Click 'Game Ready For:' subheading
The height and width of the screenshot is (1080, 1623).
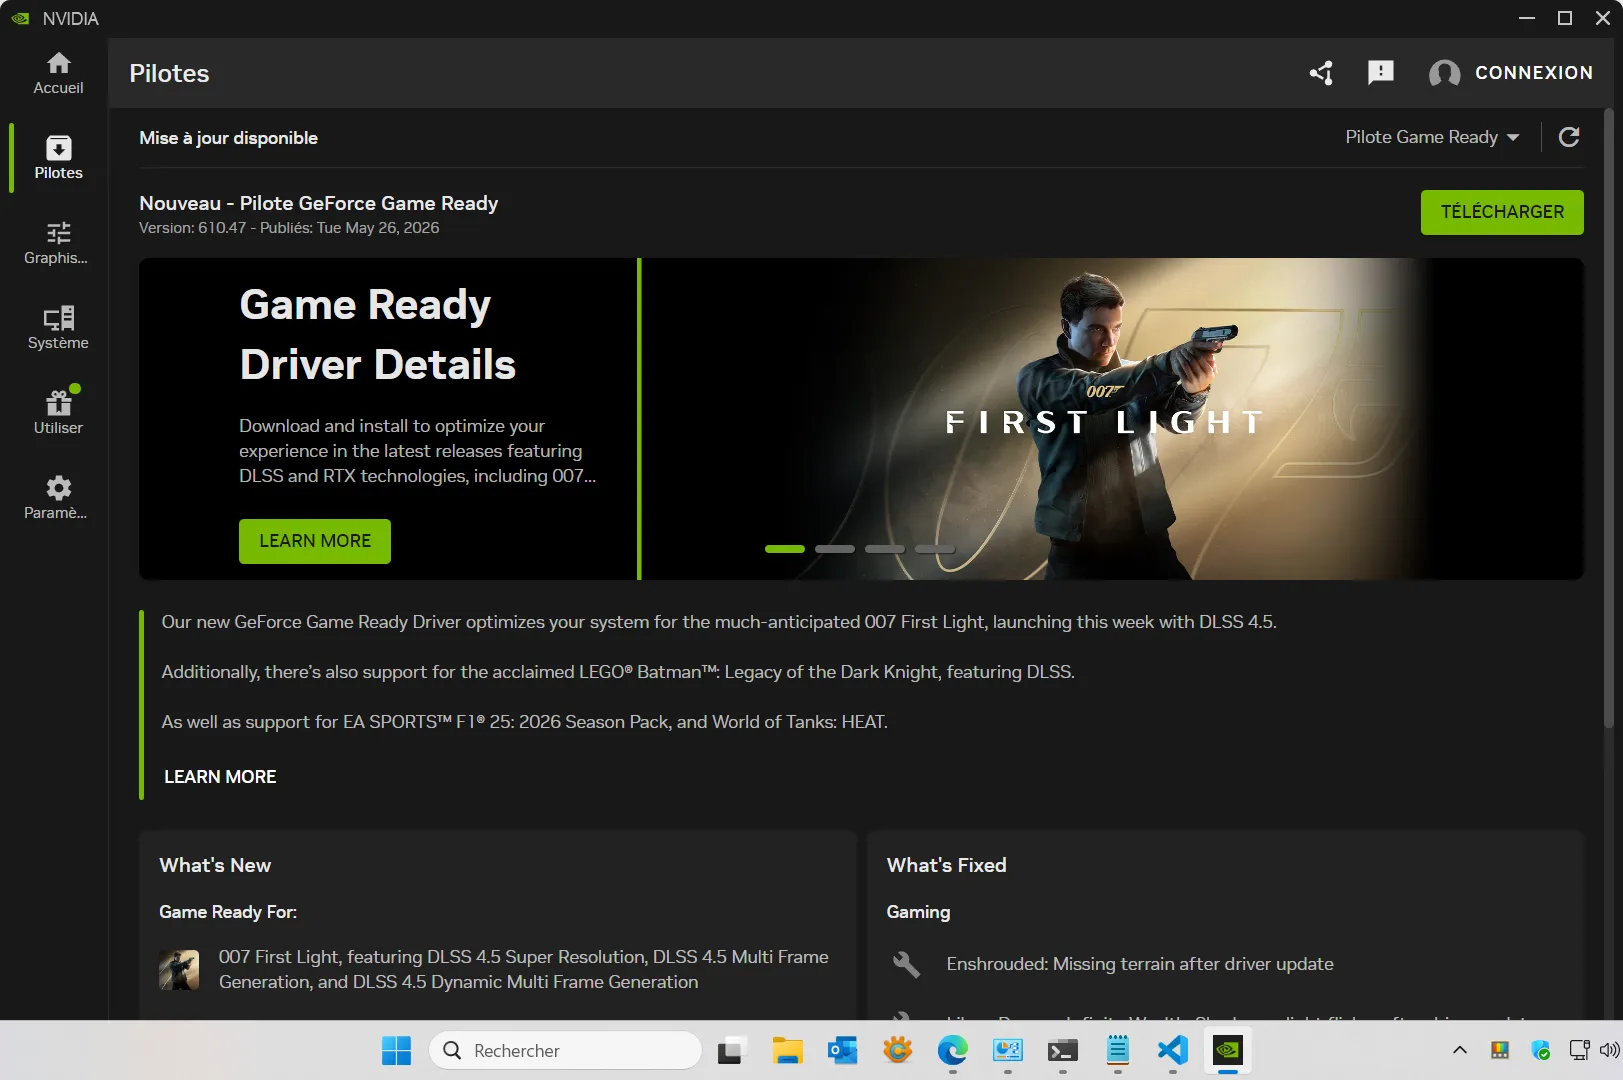click(x=228, y=912)
